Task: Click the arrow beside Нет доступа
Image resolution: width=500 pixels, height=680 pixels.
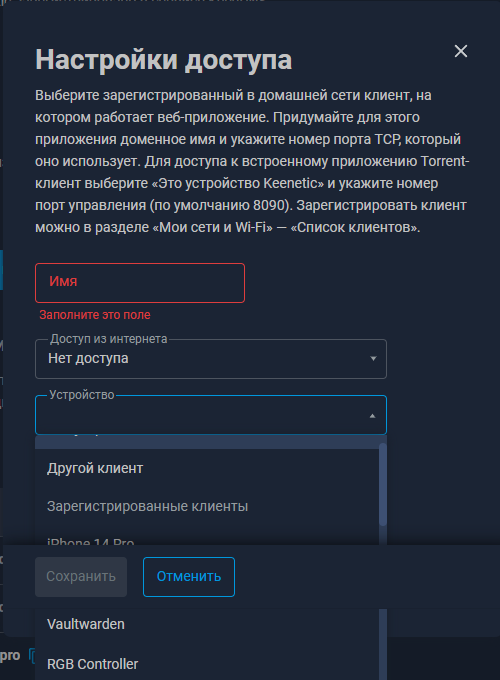Action: (373, 359)
